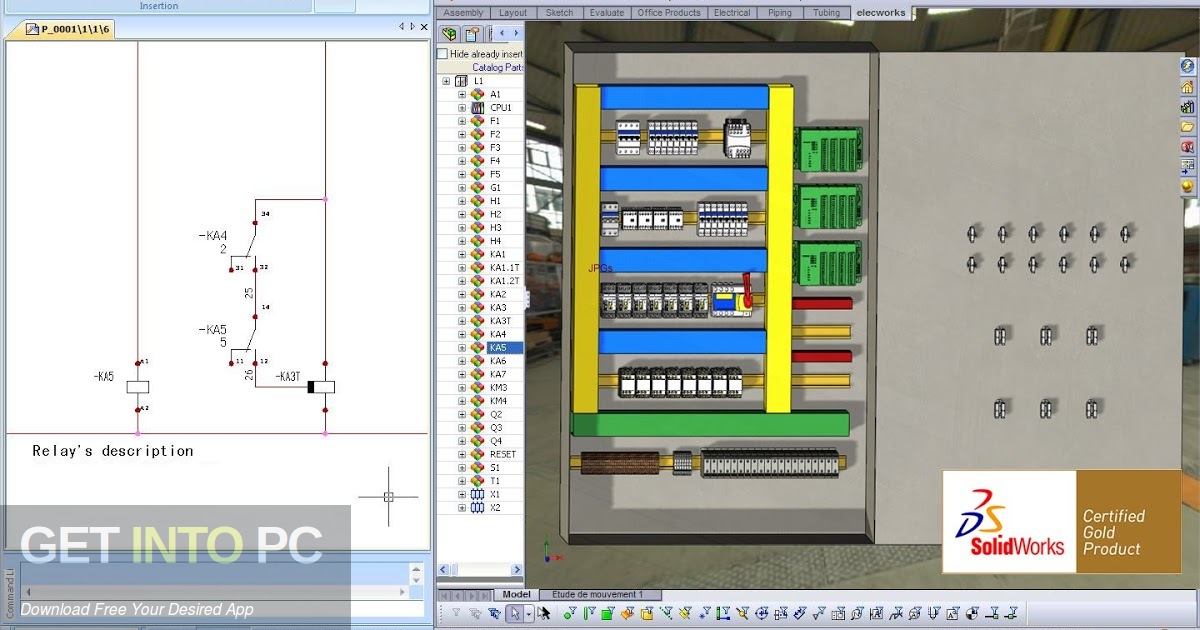Open Toolbox/Home icon in task pane

point(1187,86)
